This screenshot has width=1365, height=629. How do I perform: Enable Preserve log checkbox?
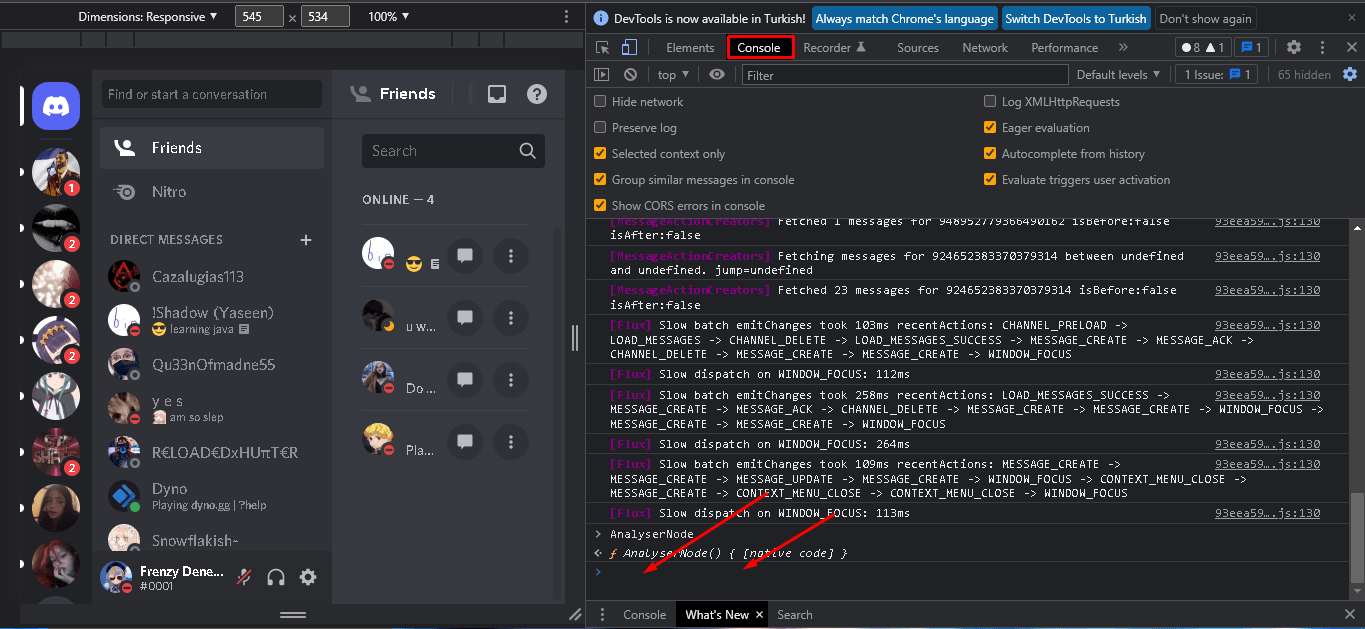[x=600, y=128]
